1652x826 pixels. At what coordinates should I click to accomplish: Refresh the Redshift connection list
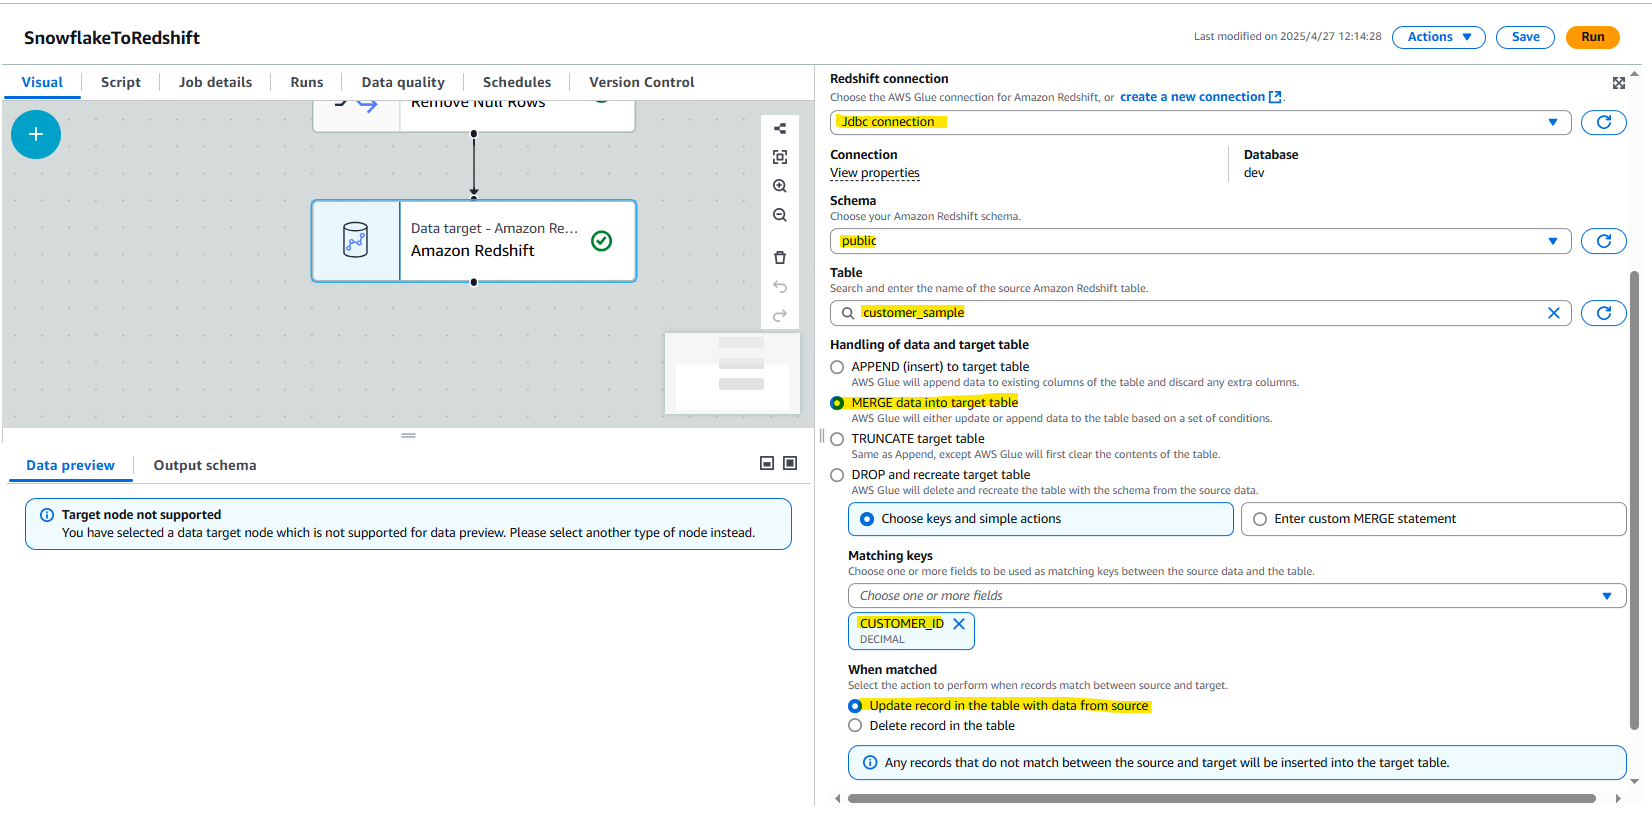pos(1604,122)
